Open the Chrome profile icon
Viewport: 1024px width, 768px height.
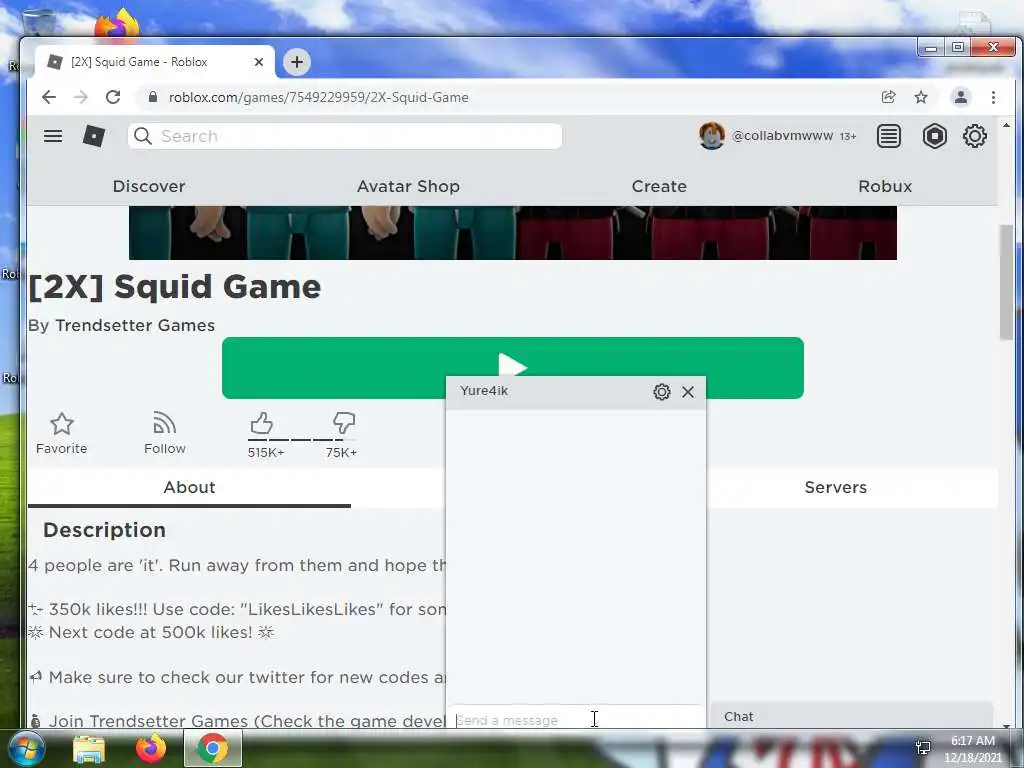point(961,97)
